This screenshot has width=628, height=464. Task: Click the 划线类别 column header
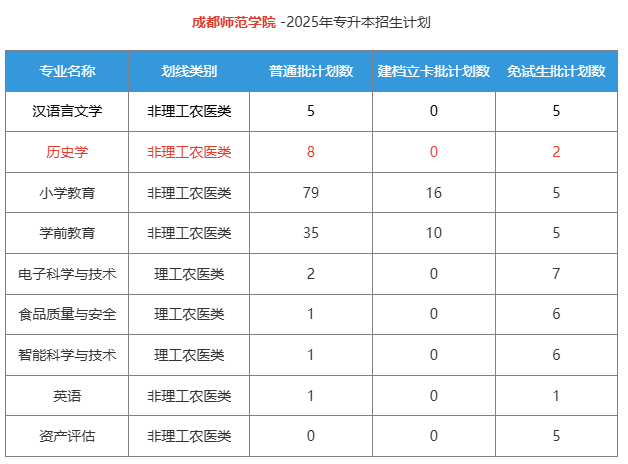point(189,71)
